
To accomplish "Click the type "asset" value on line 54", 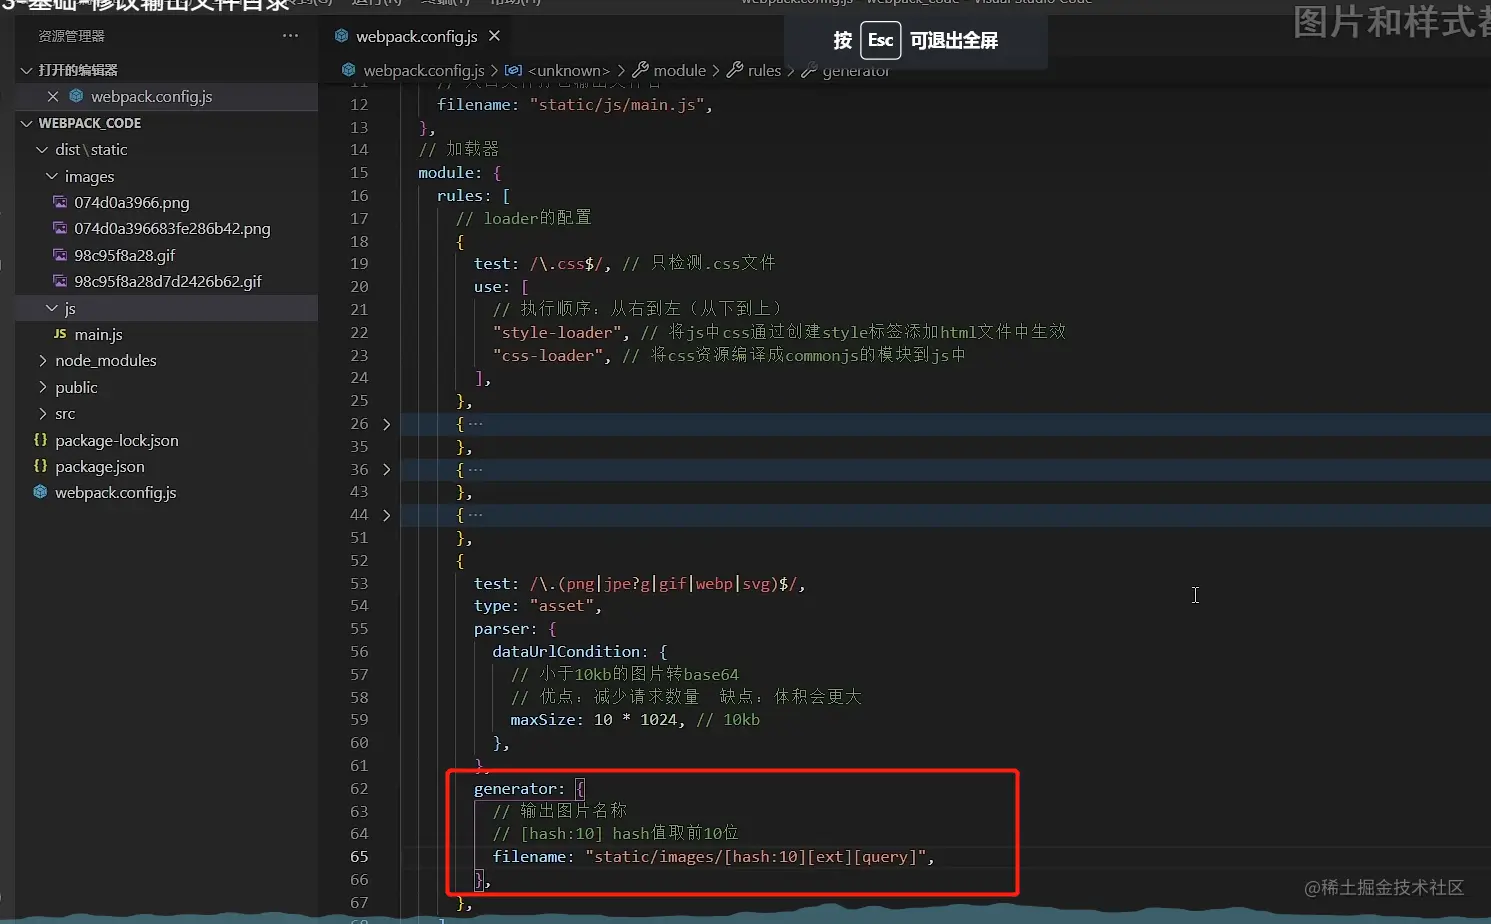I will [x=562, y=605].
